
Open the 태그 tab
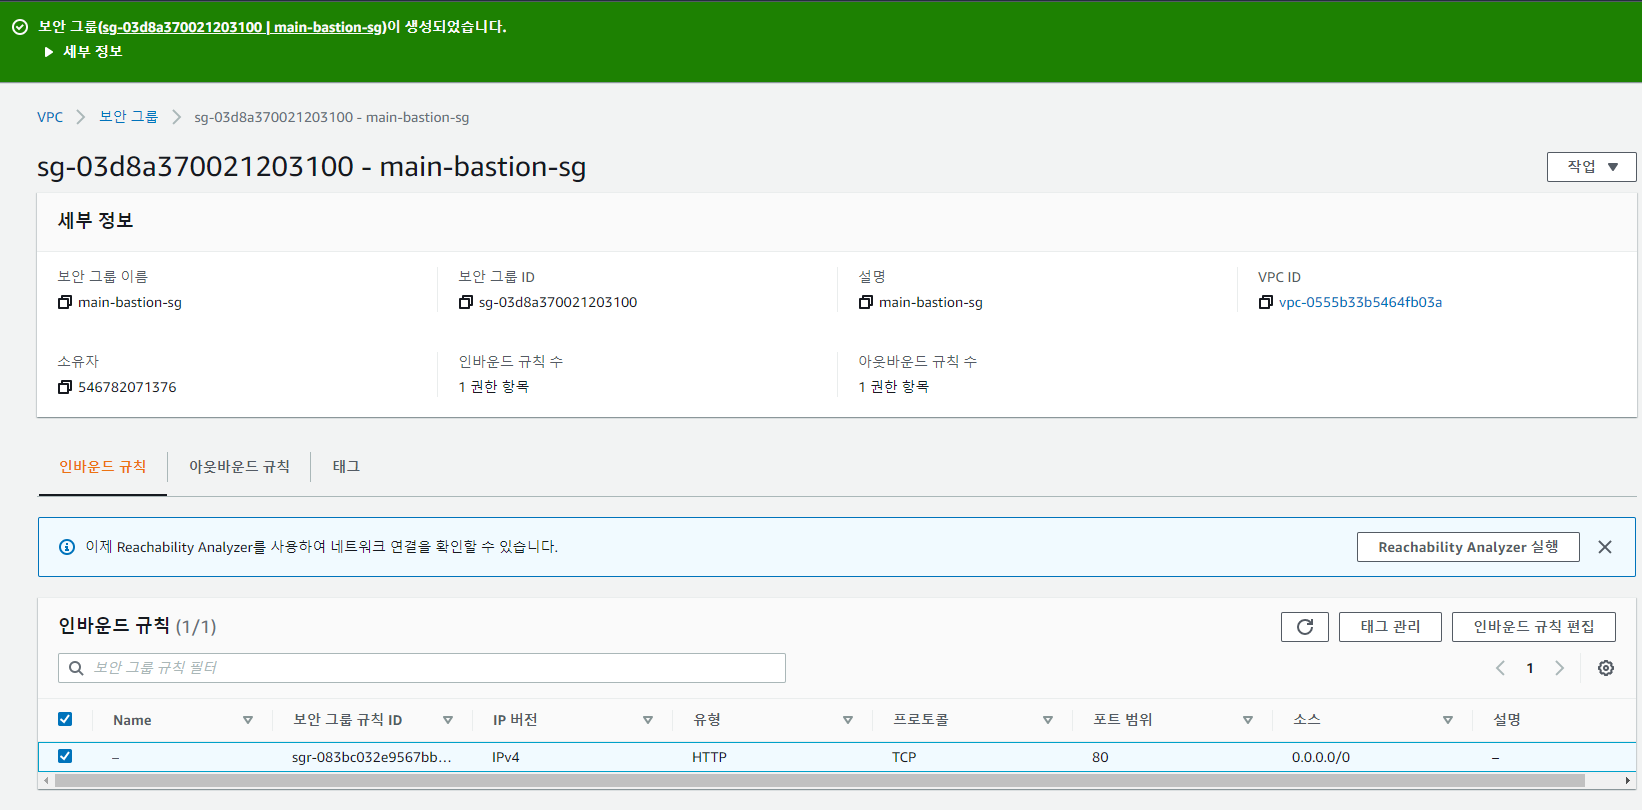coord(346,467)
